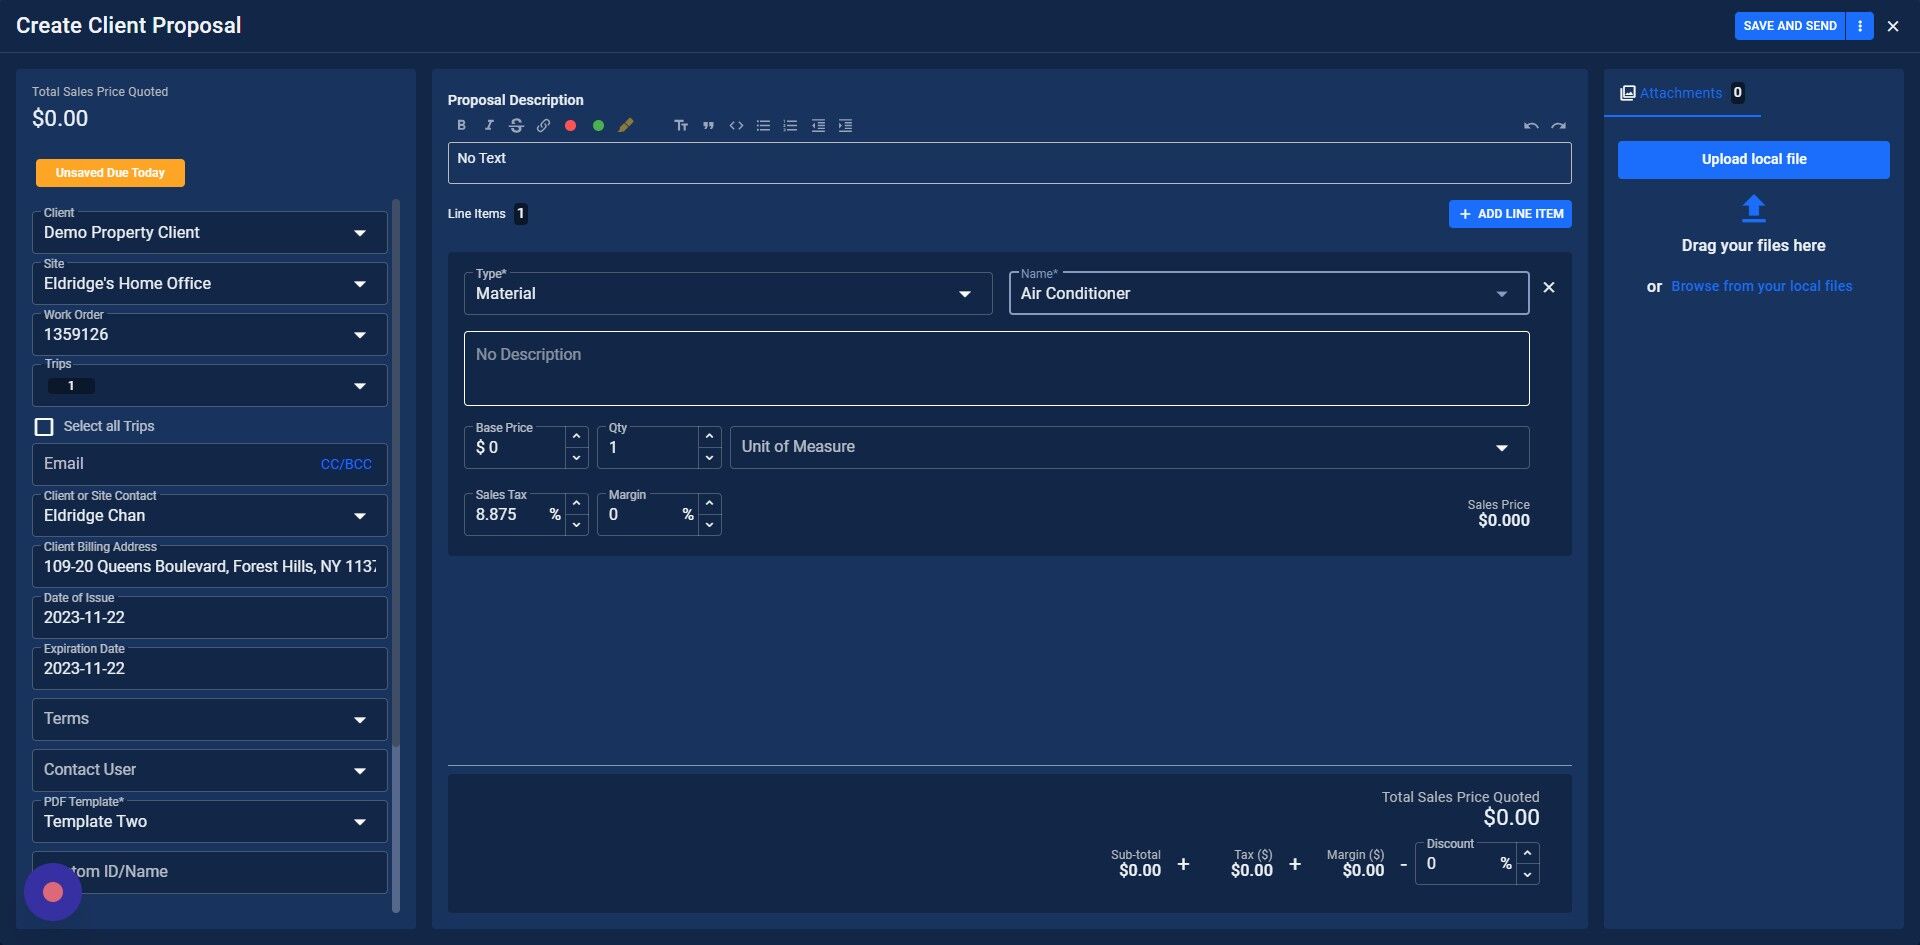This screenshot has height=945, width=1920.
Task: Open the Terms dropdown
Action: point(210,719)
